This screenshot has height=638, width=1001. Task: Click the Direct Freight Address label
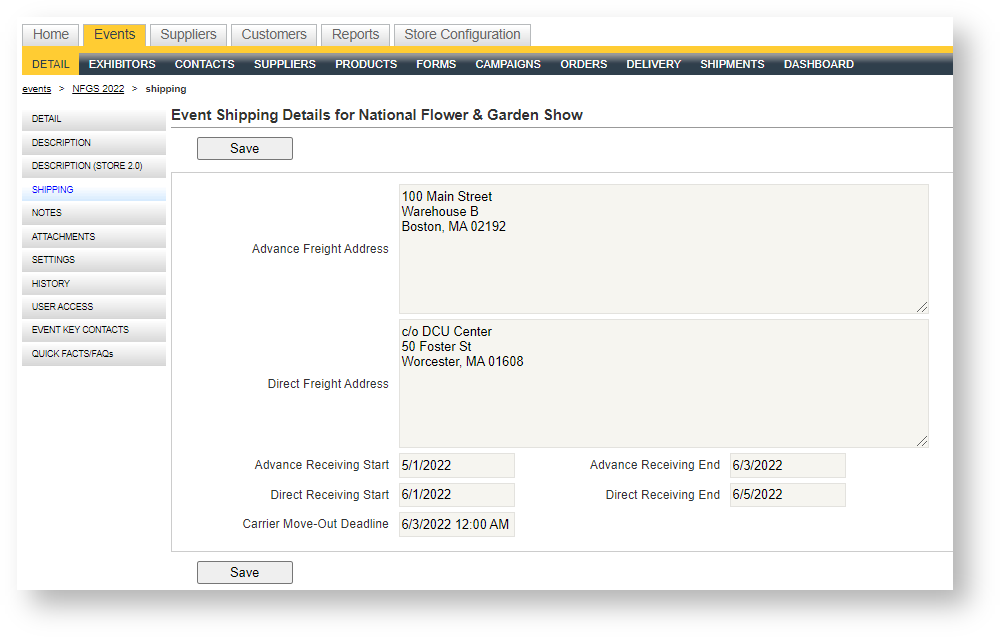pos(328,384)
